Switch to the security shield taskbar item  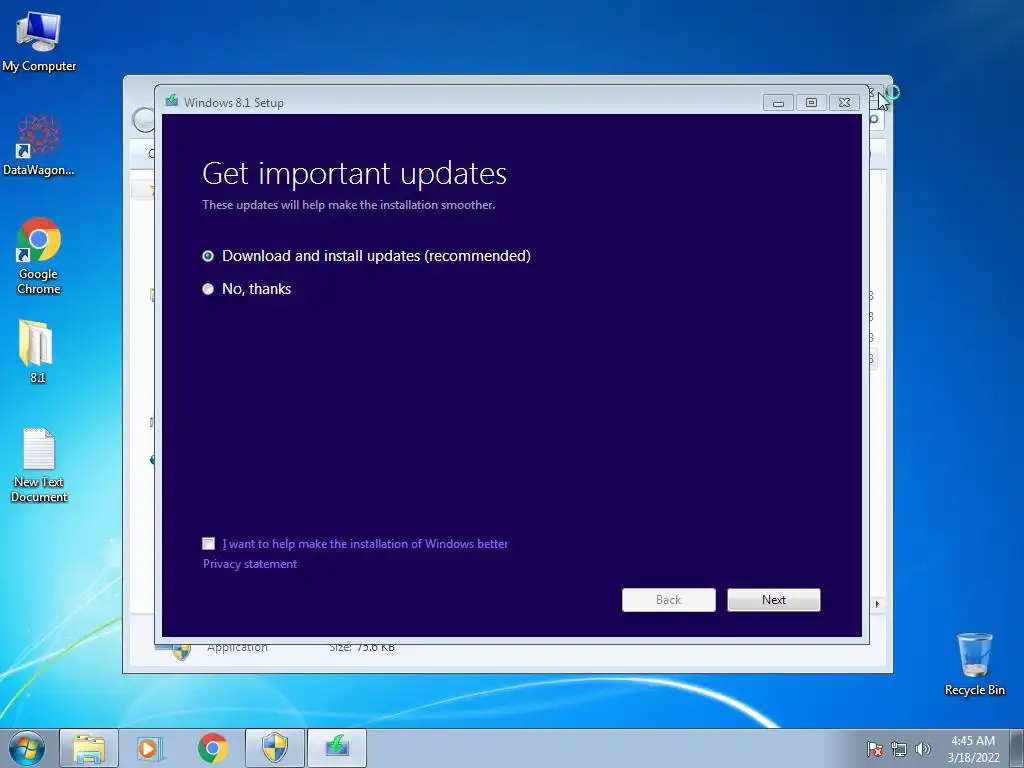[x=275, y=748]
